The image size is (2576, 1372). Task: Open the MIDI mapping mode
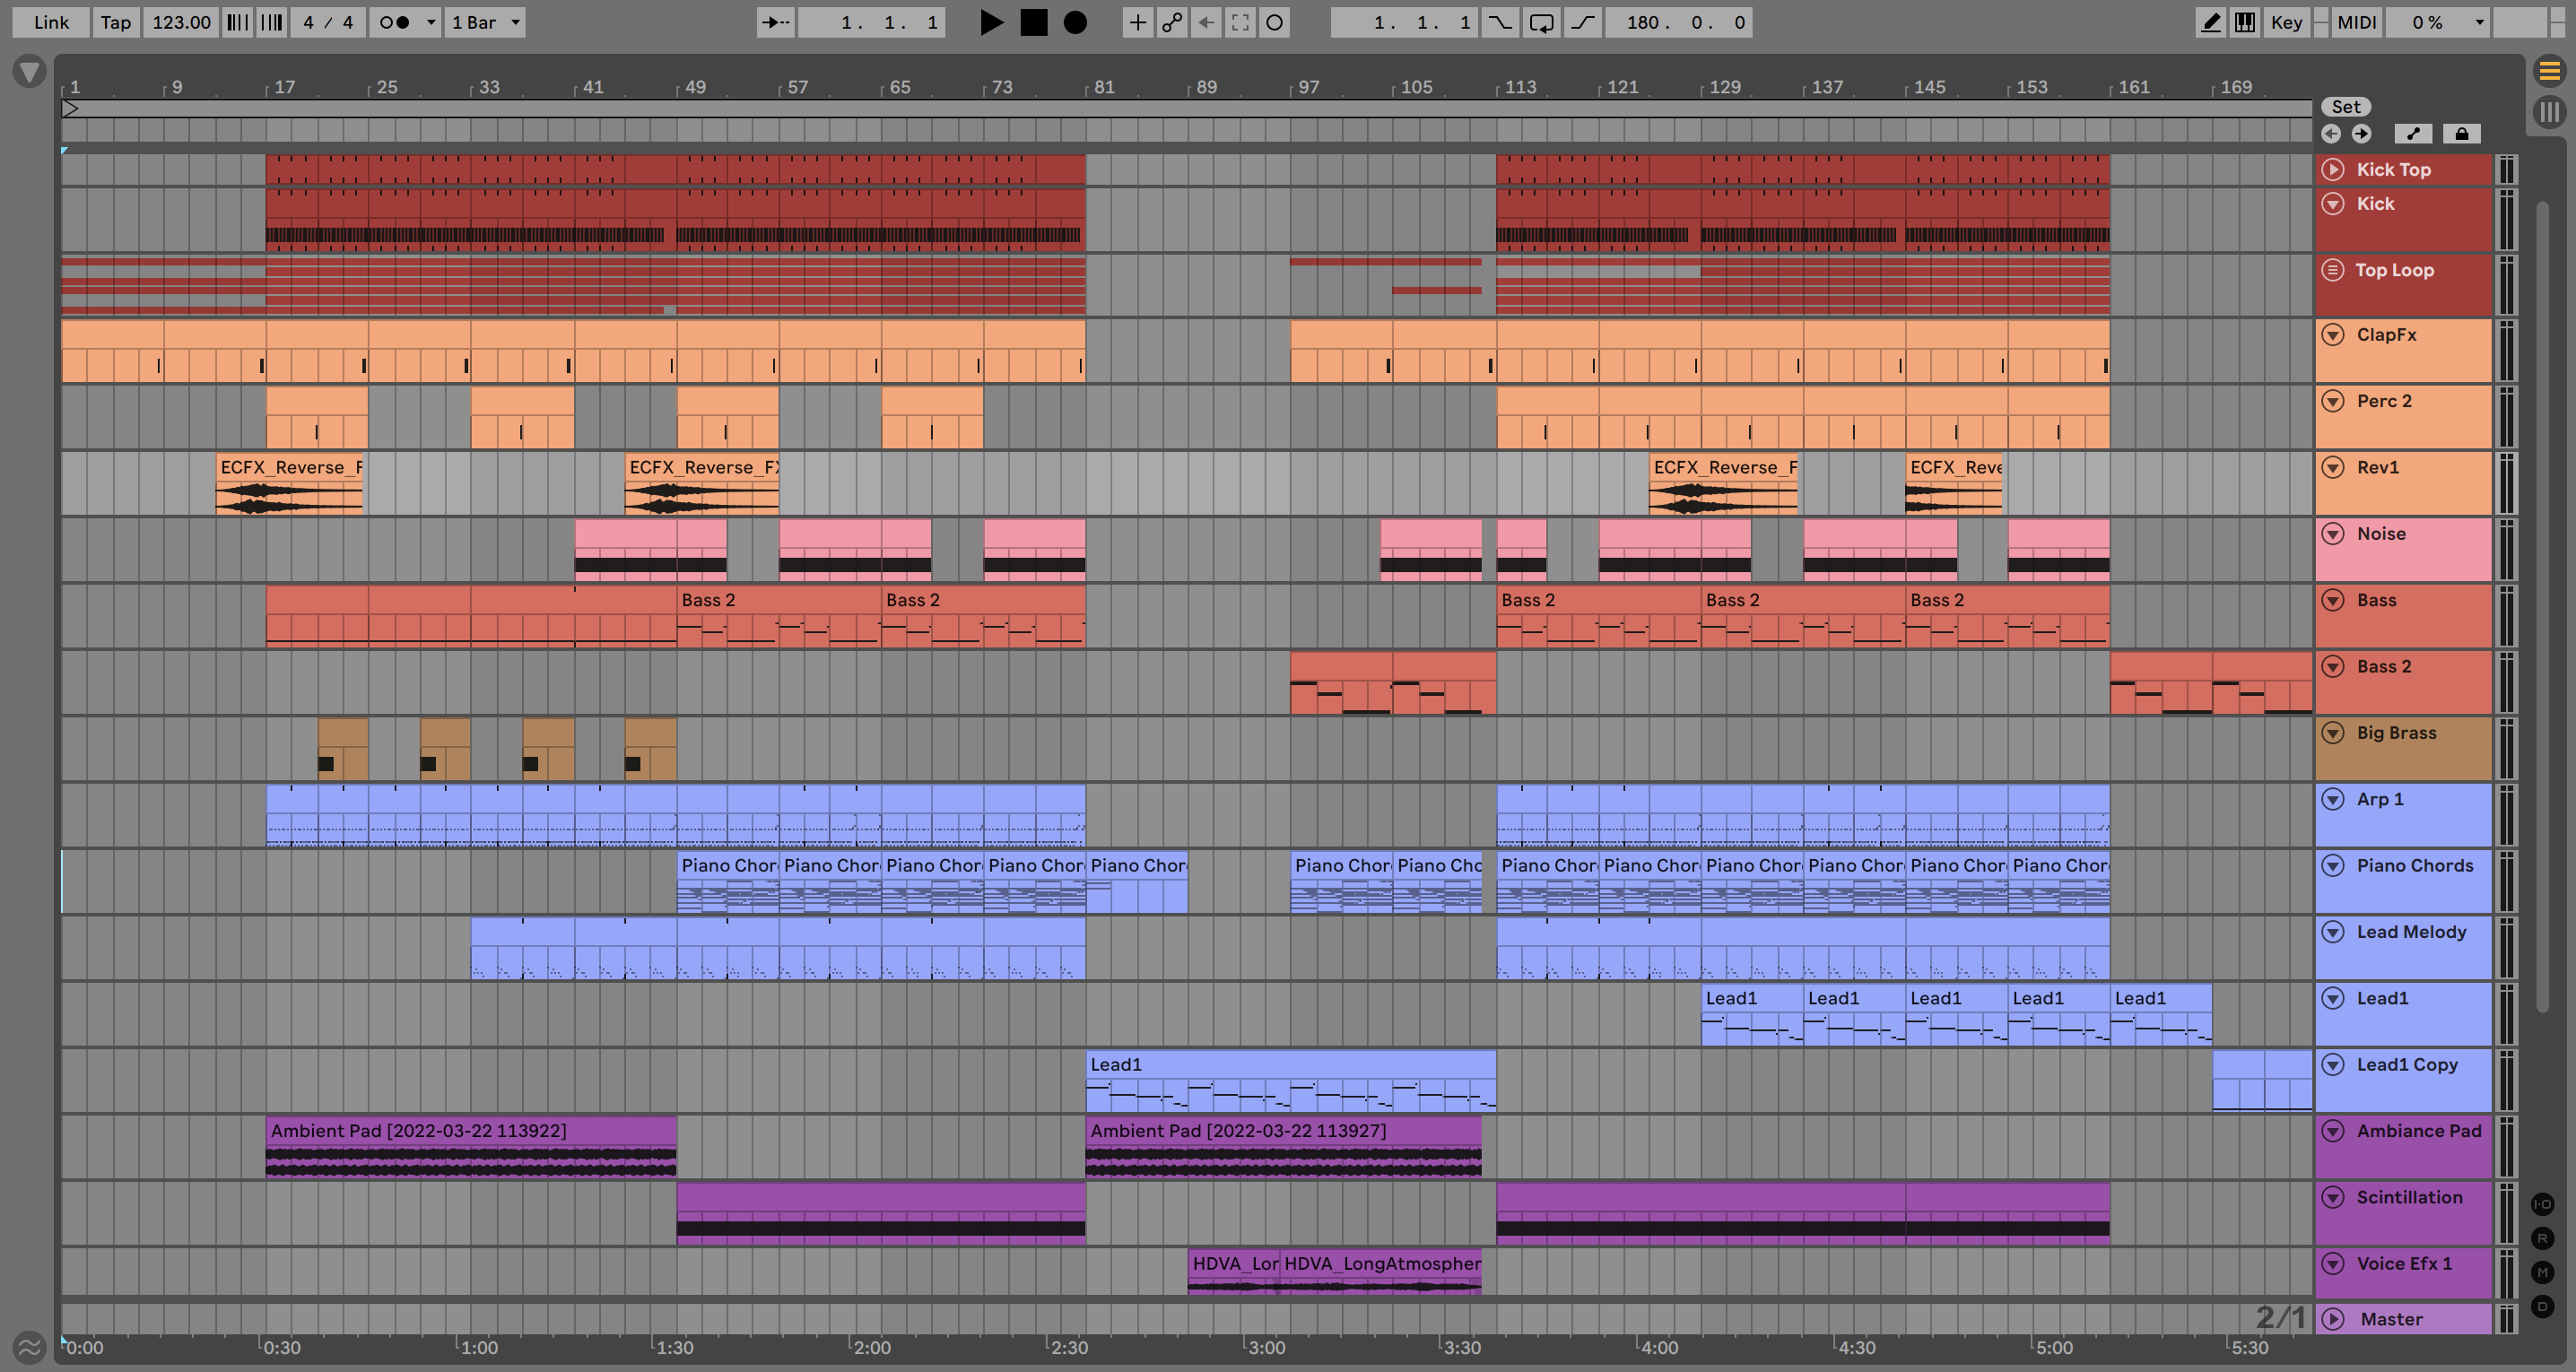click(x=2356, y=22)
